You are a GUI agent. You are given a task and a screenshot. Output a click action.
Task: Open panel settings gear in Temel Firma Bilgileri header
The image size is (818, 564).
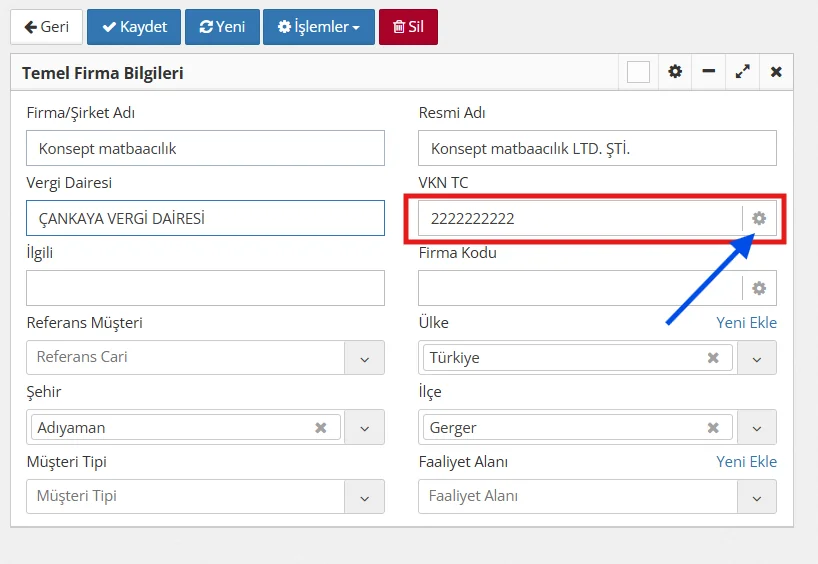coord(675,71)
